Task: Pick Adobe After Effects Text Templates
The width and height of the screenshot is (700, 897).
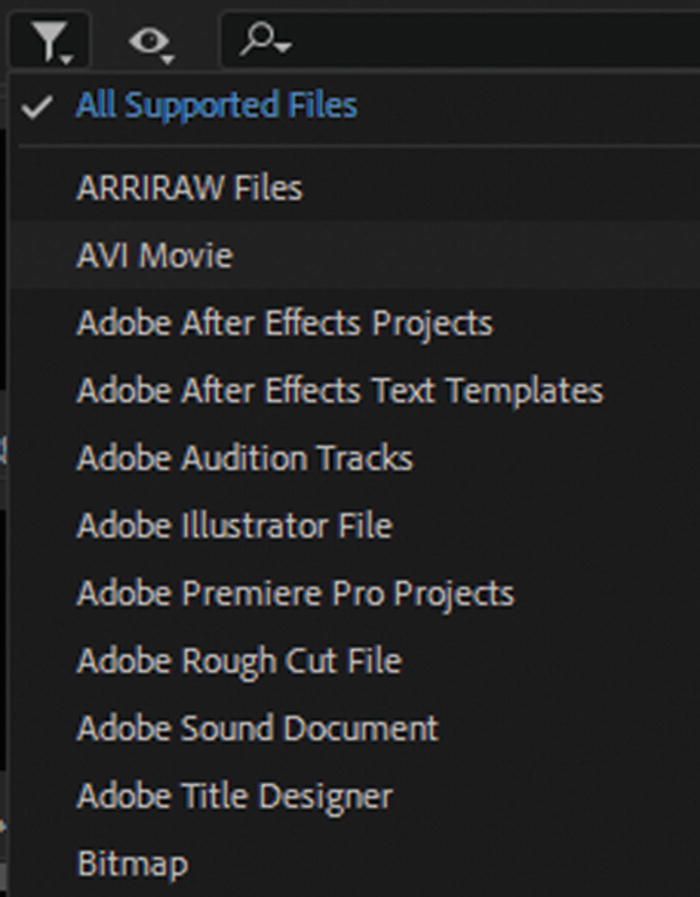Action: click(x=339, y=390)
